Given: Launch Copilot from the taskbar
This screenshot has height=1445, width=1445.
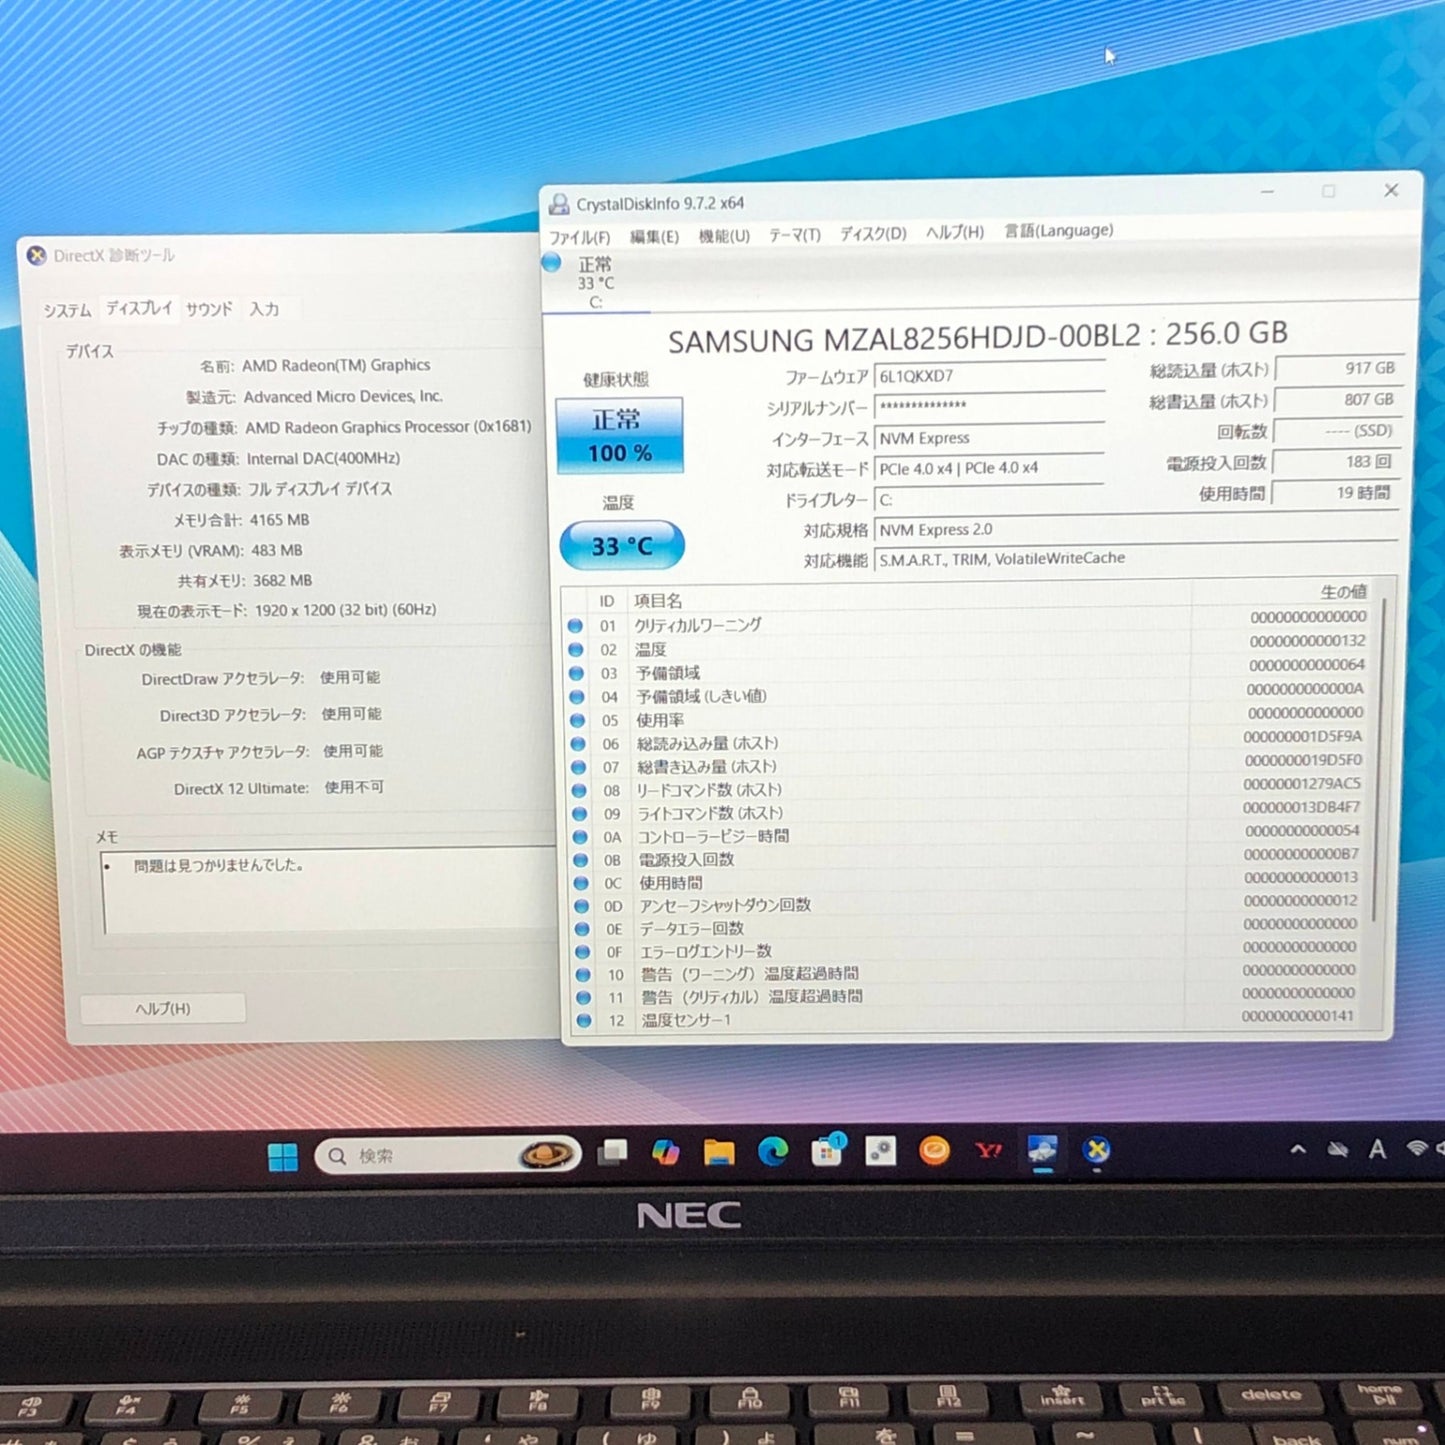Looking at the screenshot, I should (665, 1152).
